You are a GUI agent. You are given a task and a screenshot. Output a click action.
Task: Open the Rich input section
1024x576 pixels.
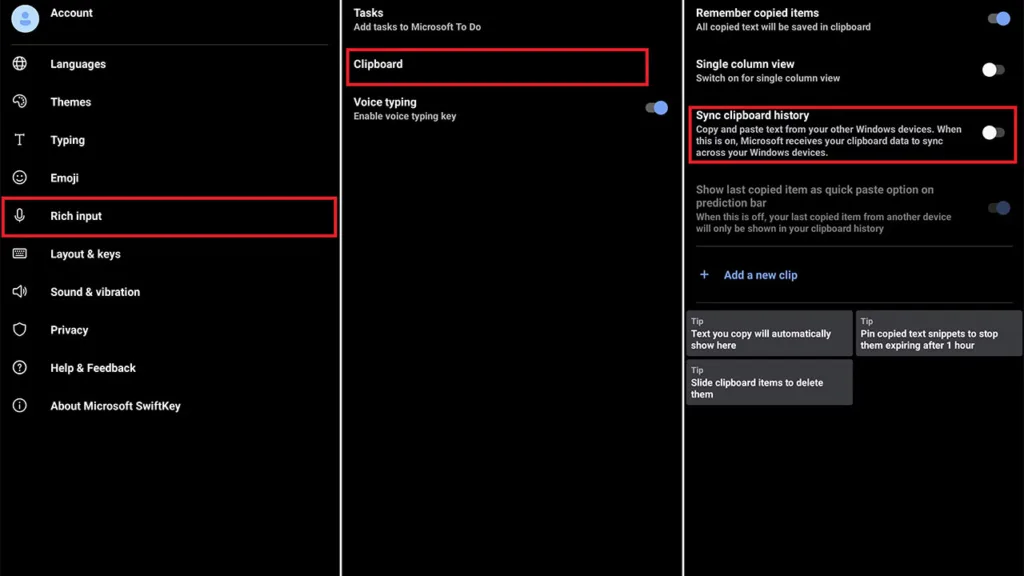tap(170, 216)
